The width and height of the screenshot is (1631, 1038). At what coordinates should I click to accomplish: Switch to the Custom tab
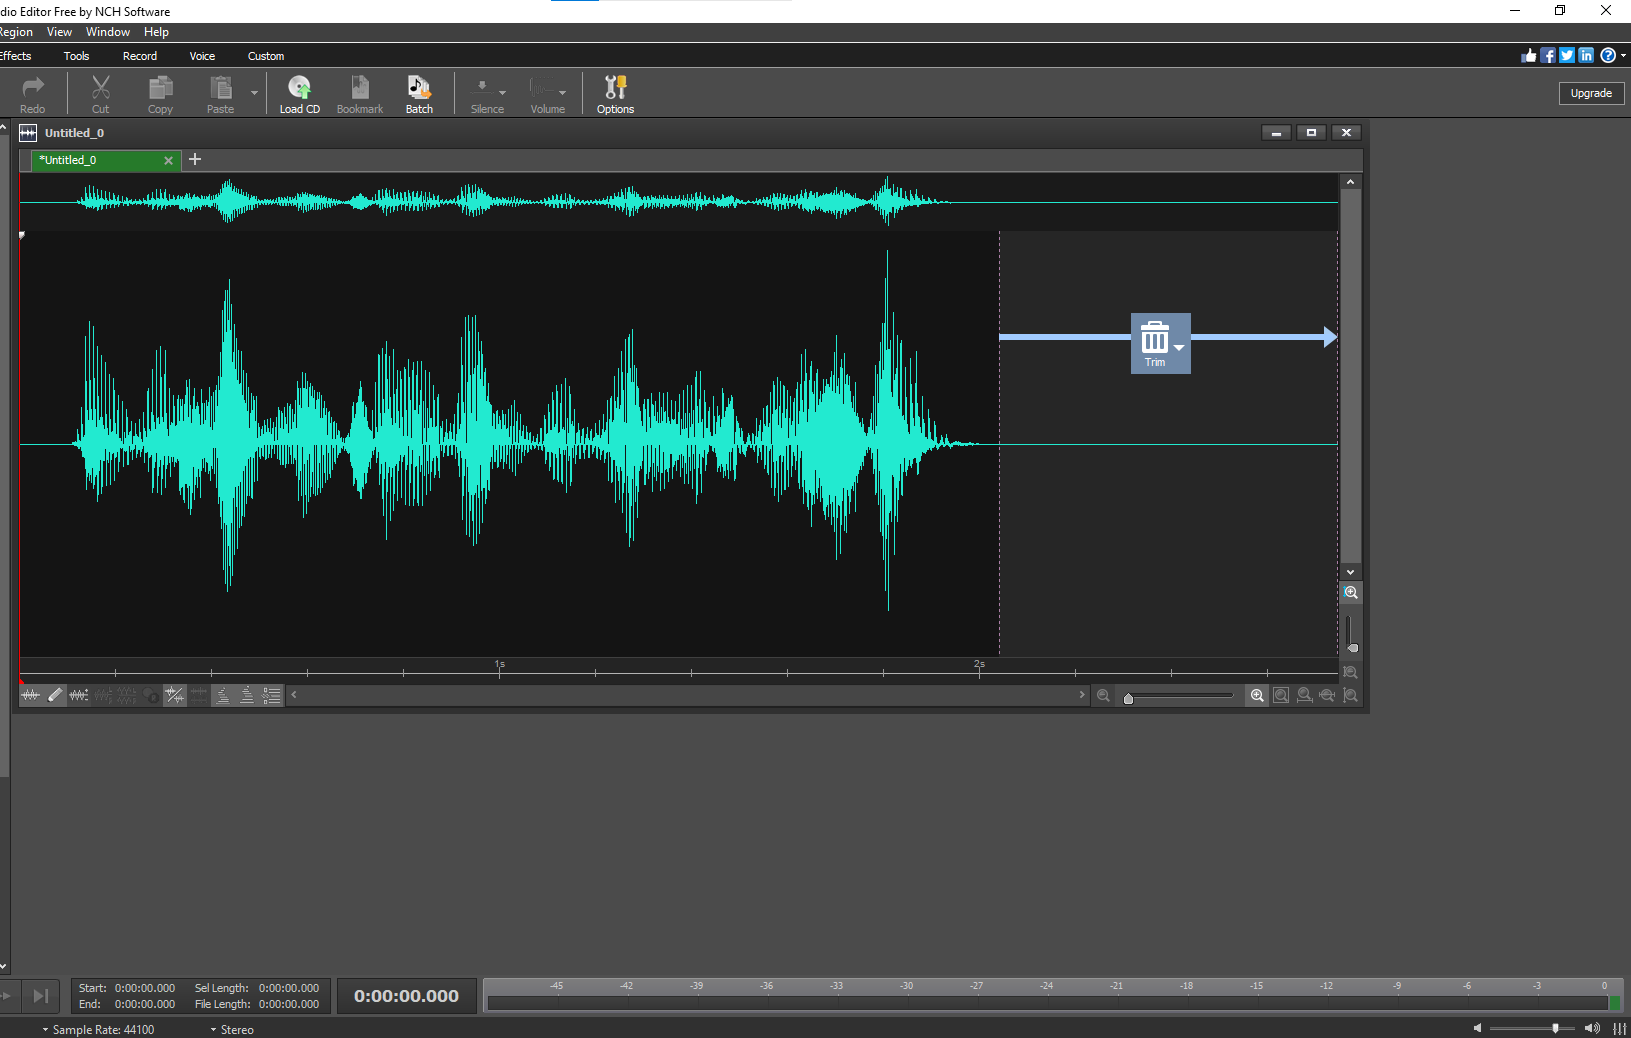[266, 56]
